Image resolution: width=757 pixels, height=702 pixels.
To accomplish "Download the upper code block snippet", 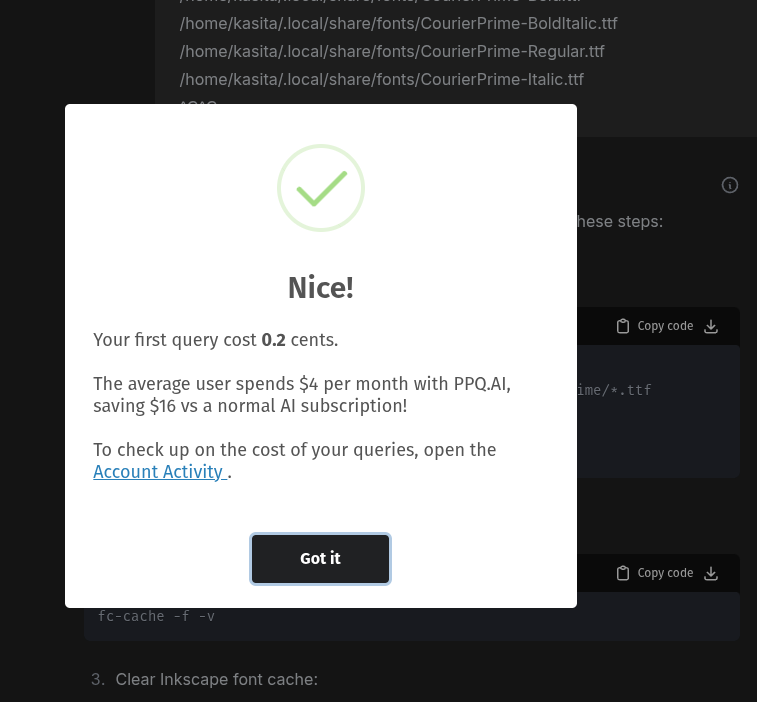I will [x=711, y=326].
